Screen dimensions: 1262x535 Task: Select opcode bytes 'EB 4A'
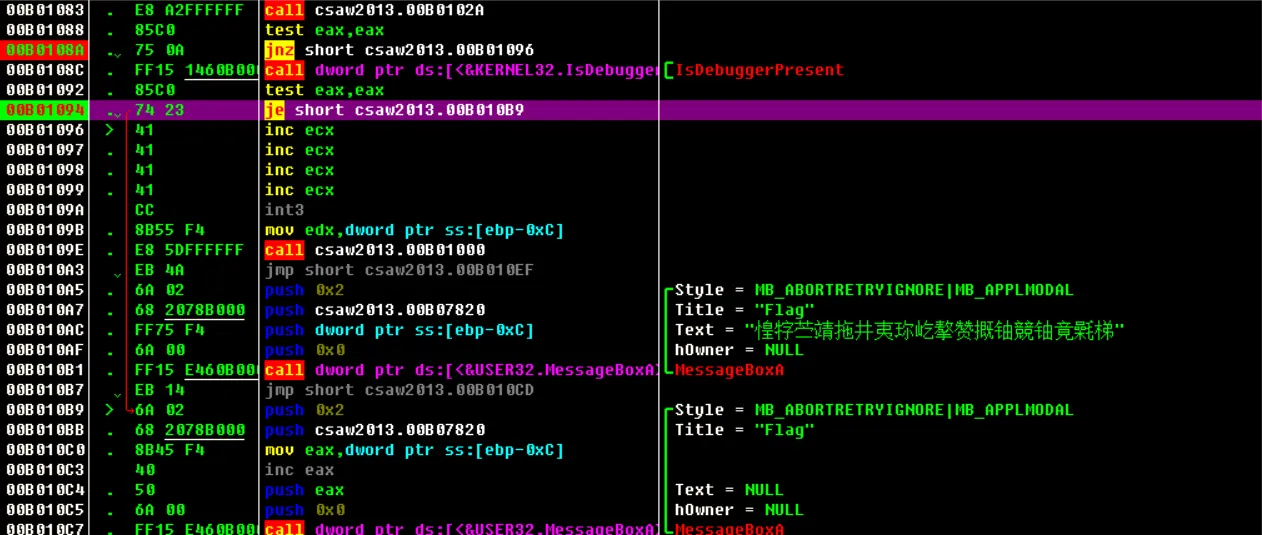[159, 270]
